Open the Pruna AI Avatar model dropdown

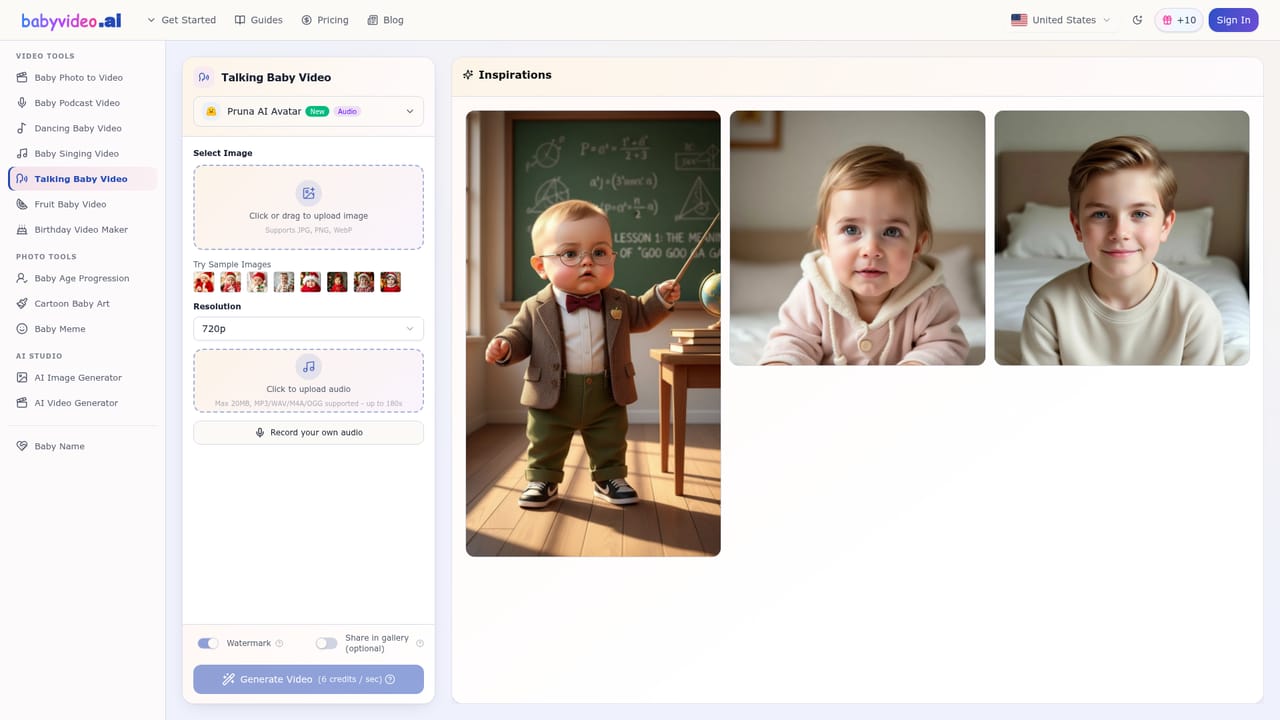[x=308, y=111]
